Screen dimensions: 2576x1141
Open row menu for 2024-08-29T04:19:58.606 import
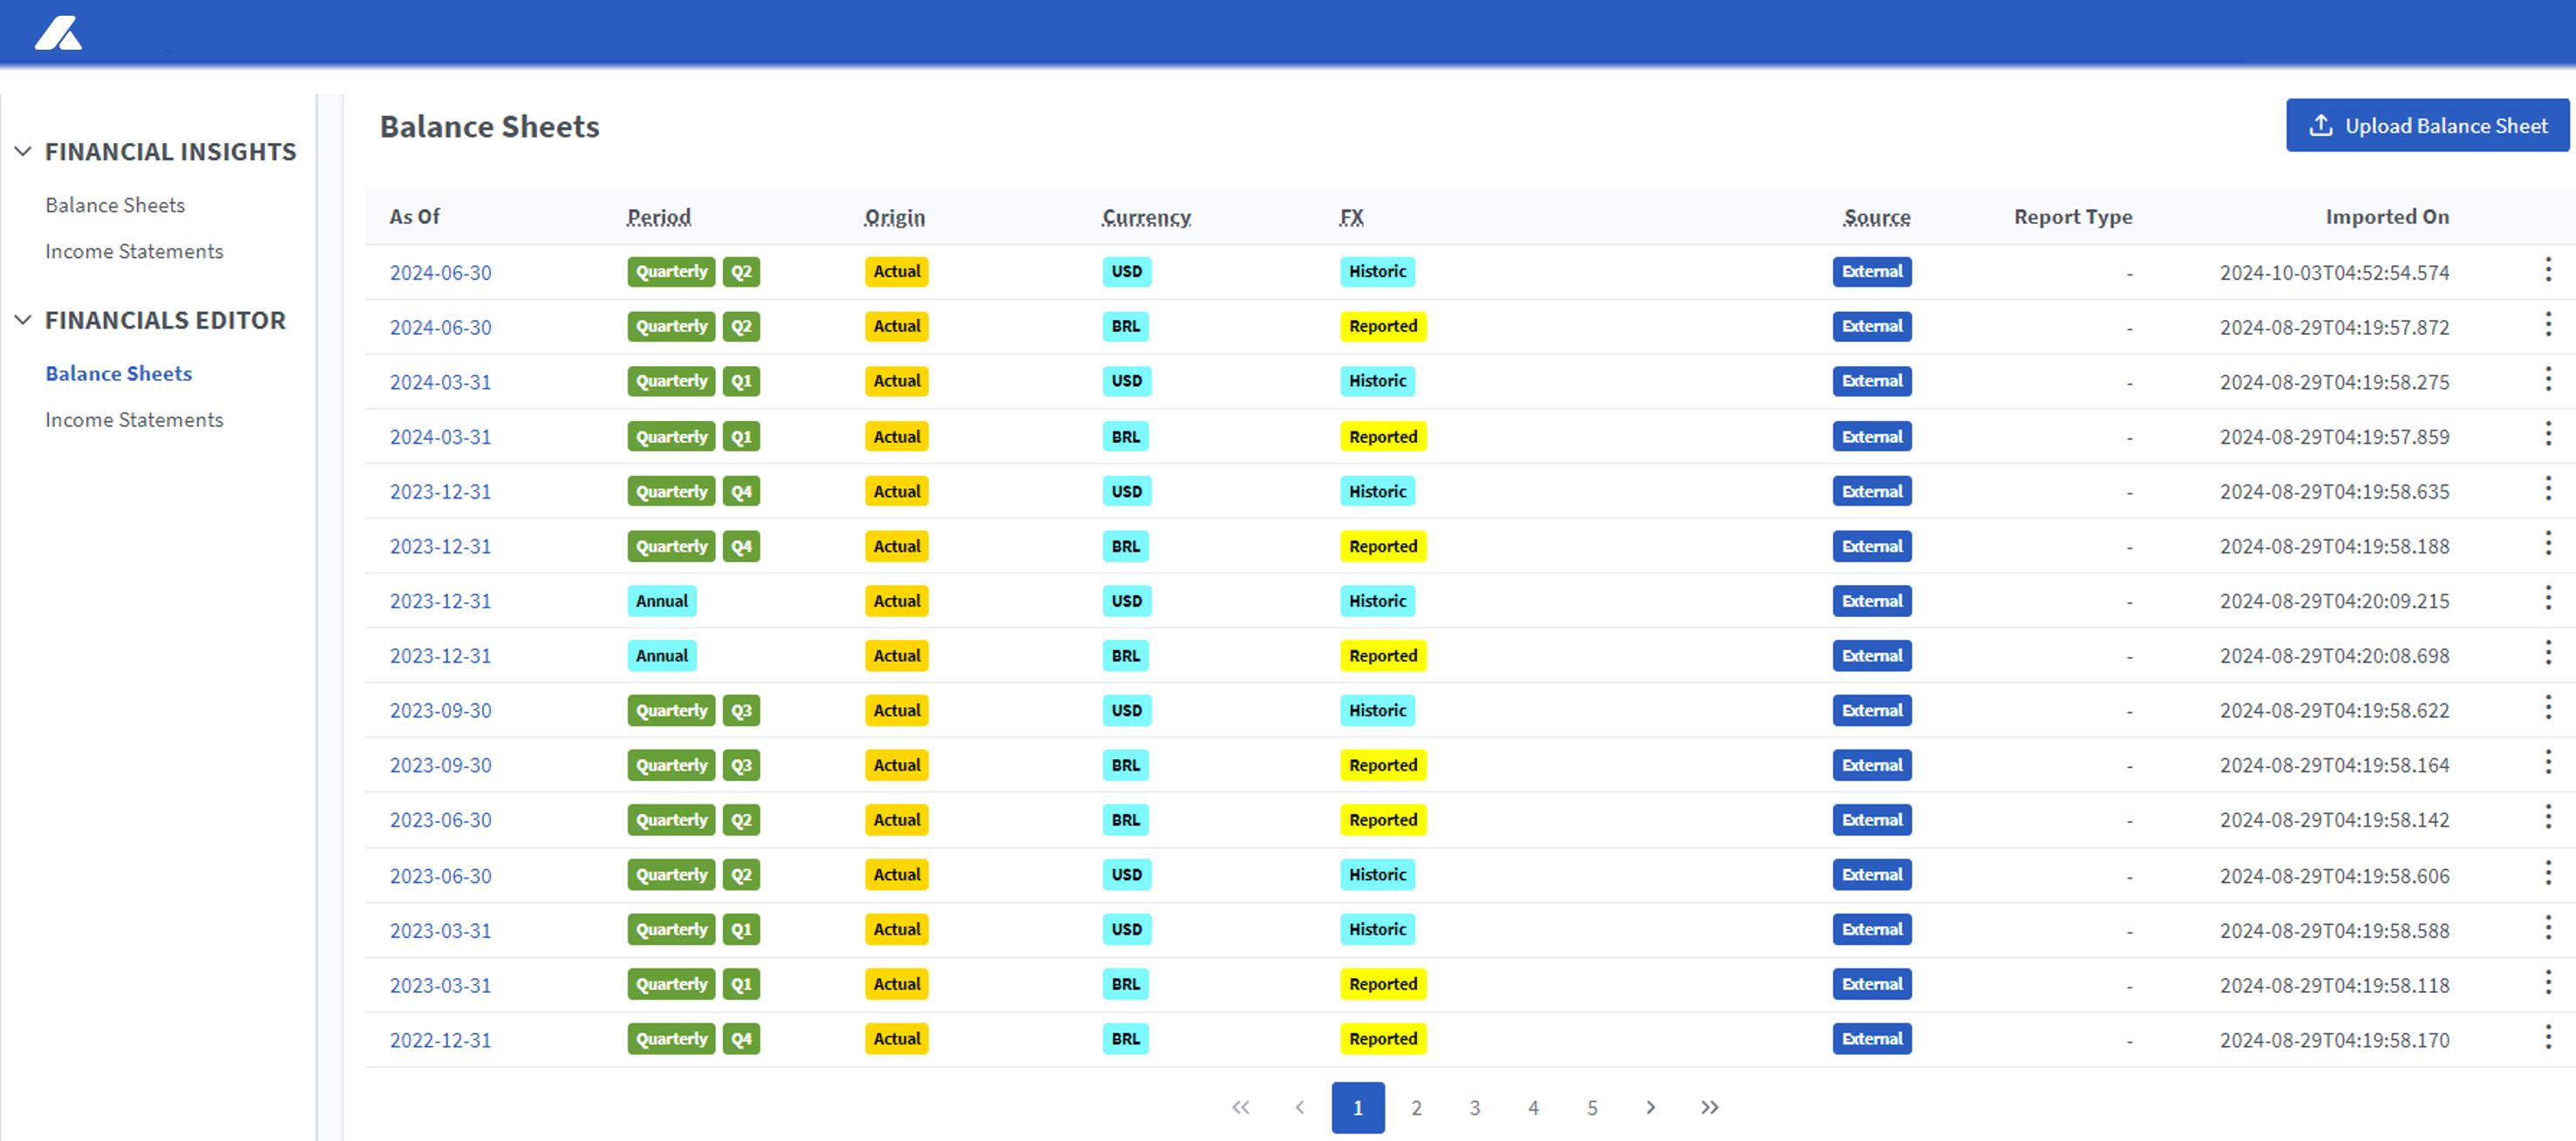tap(2547, 873)
